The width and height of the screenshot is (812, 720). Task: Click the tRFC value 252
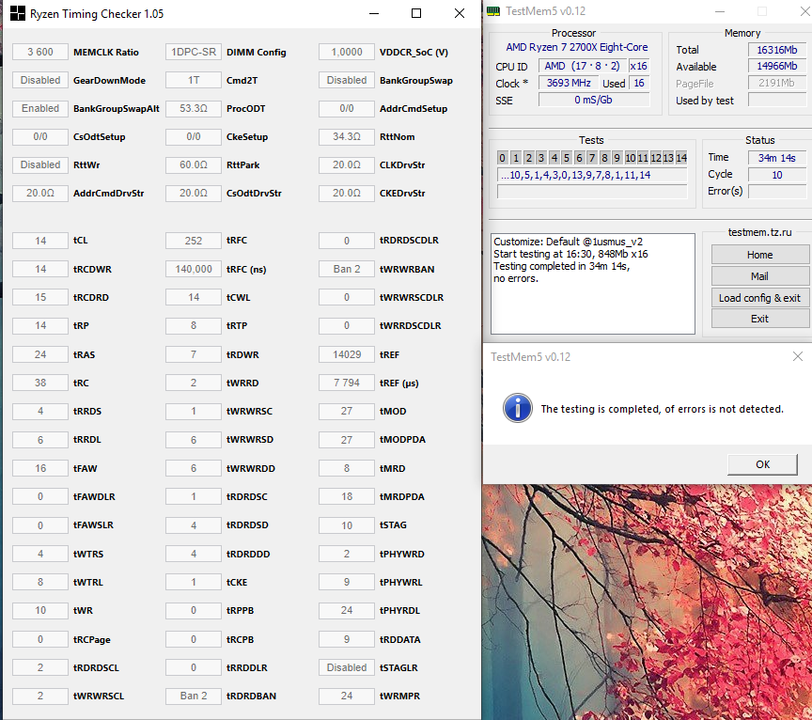(194, 241)
